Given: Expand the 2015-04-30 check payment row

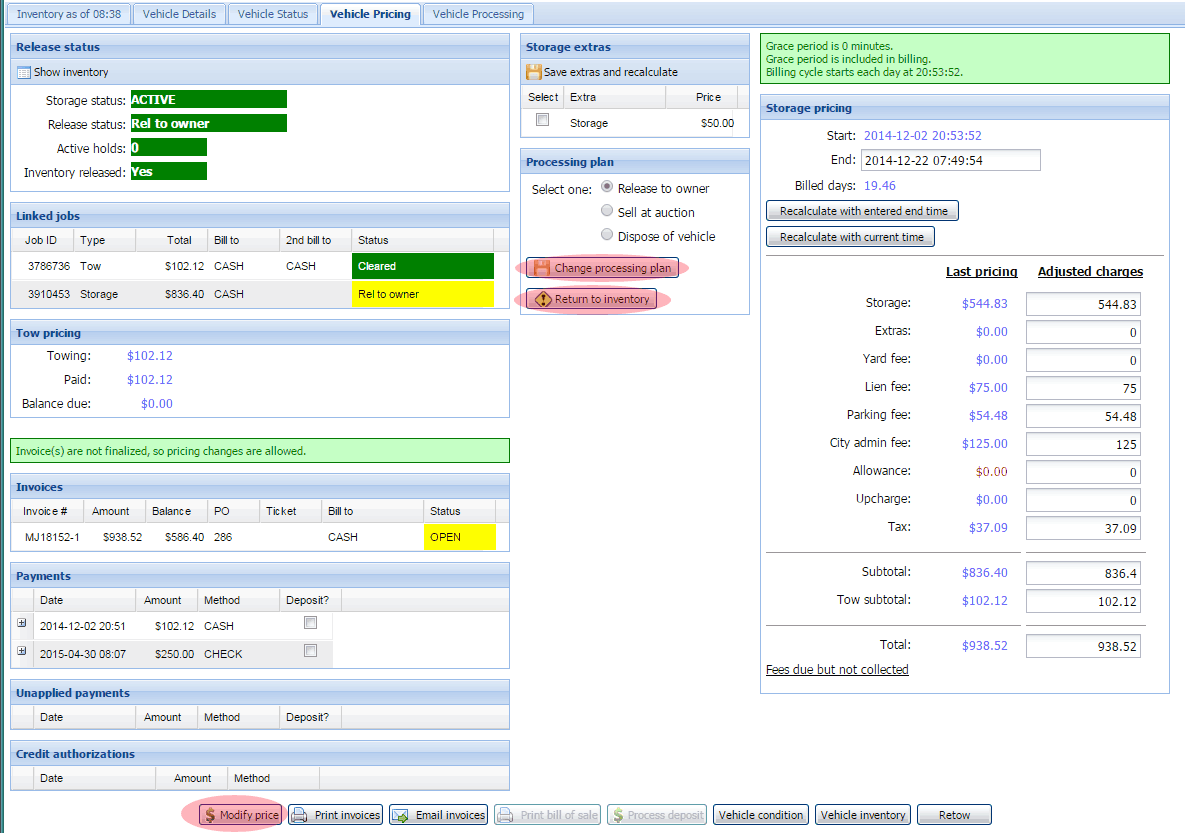Looking at the screenshot, I should point(22,651).
